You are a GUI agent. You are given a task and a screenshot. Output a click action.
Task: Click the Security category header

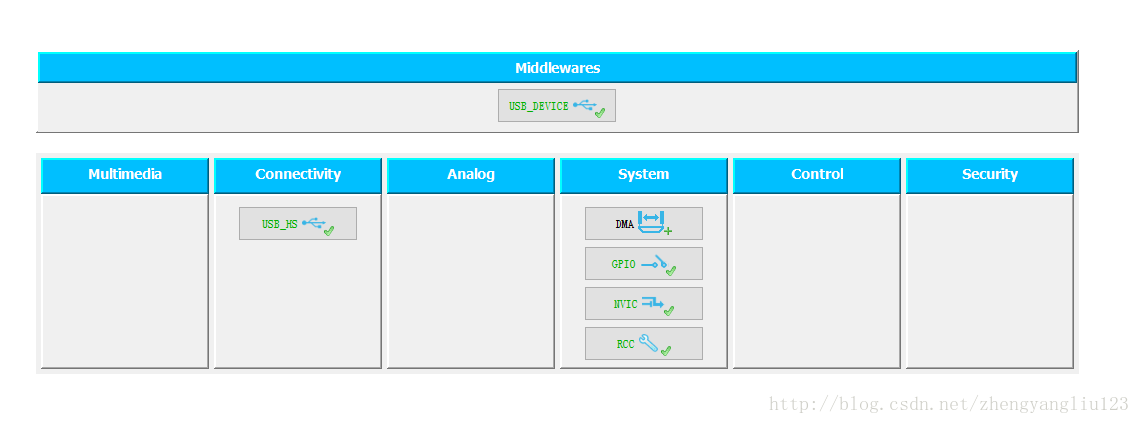pyautogui.click(x=990, y=175)
